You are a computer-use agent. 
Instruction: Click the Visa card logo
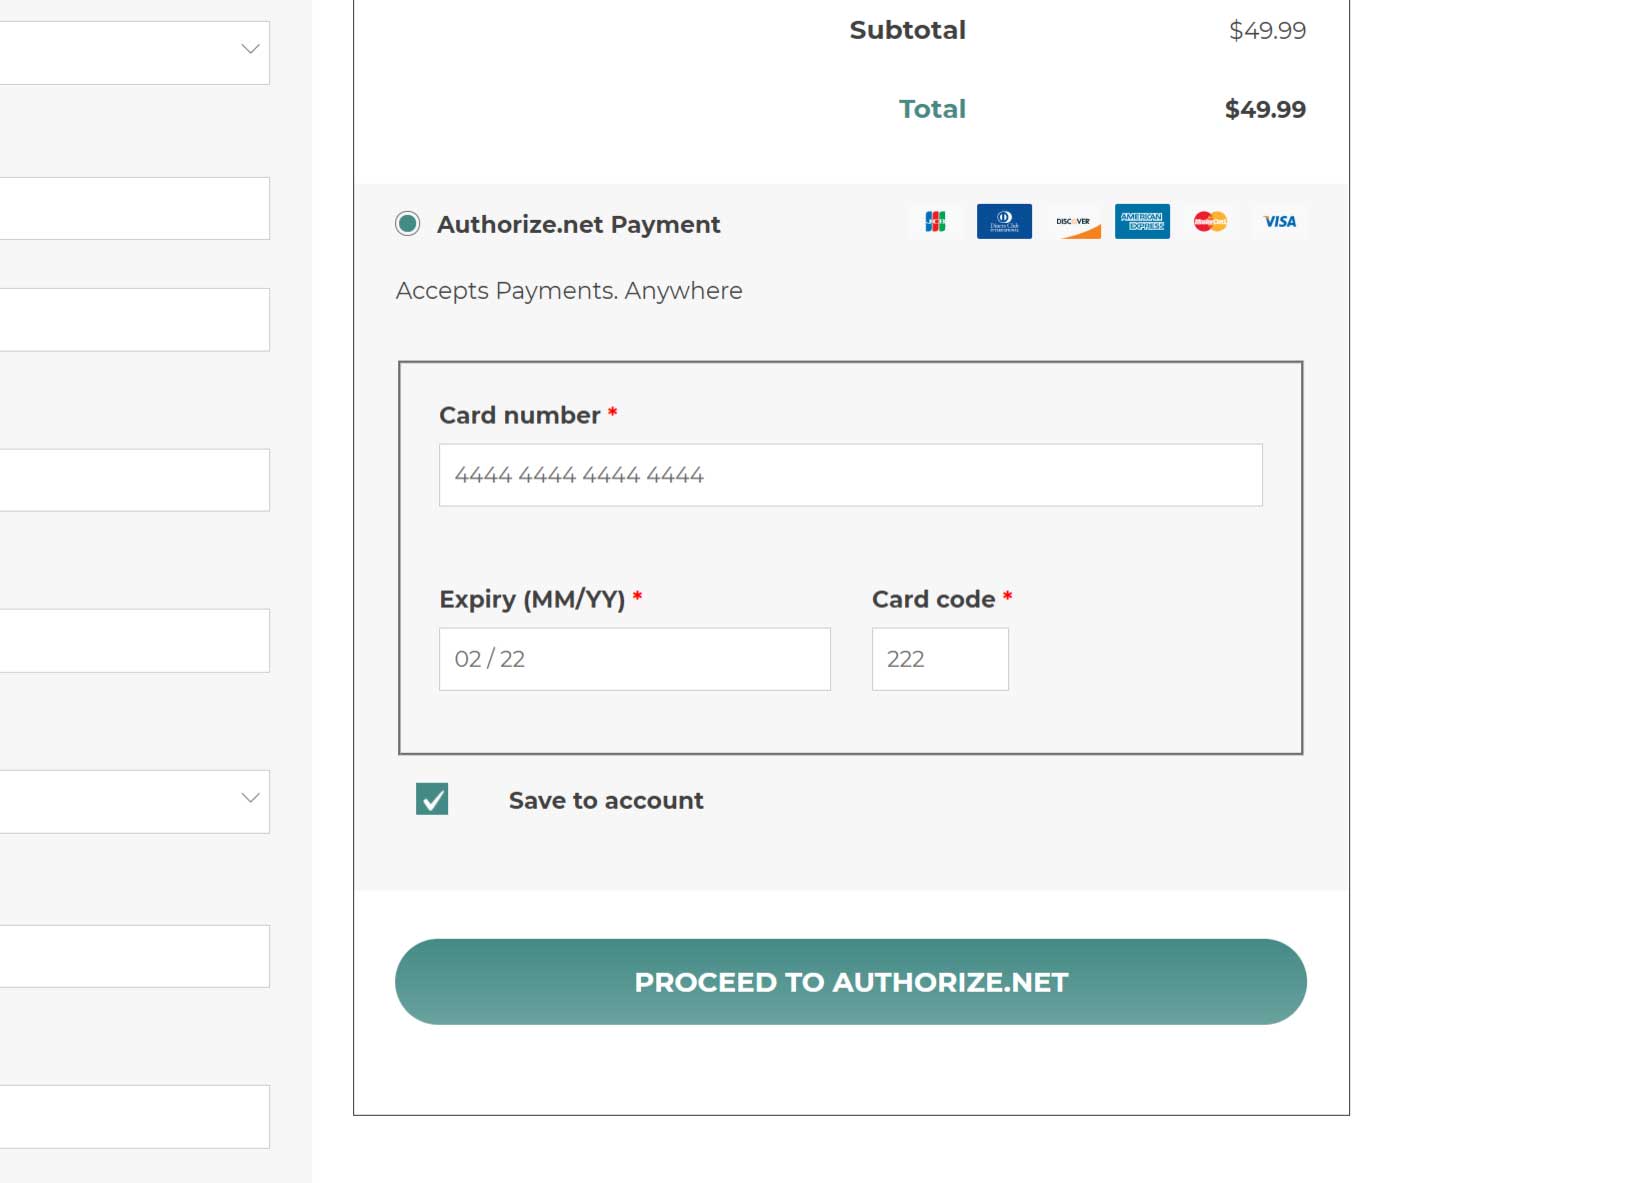1279,222
